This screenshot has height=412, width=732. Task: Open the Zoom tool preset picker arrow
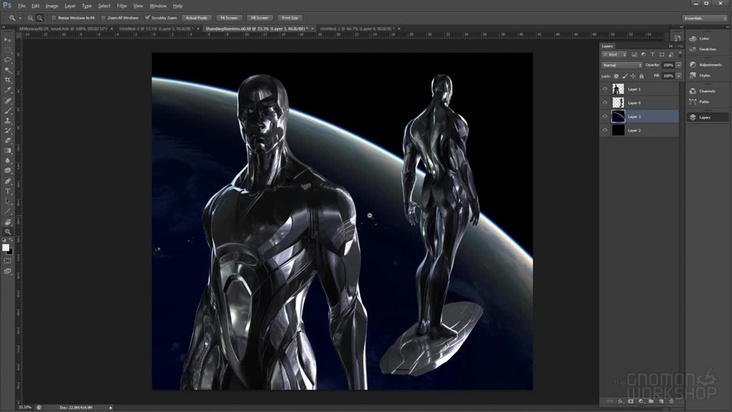20,18
